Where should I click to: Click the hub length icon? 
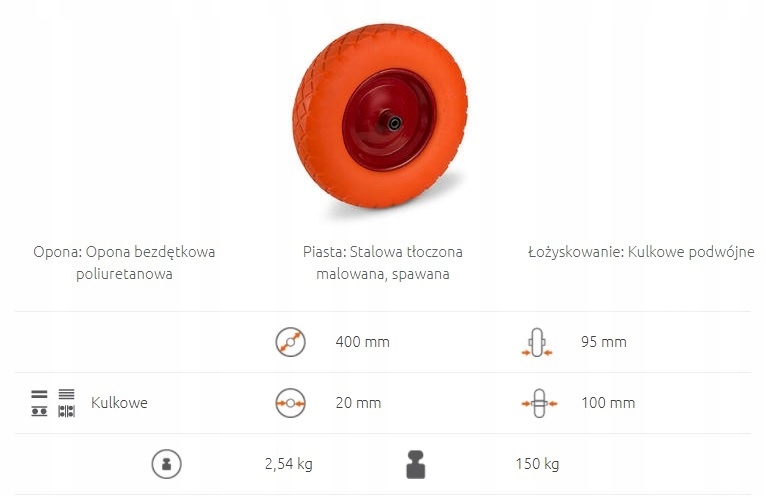pos(539,403)
